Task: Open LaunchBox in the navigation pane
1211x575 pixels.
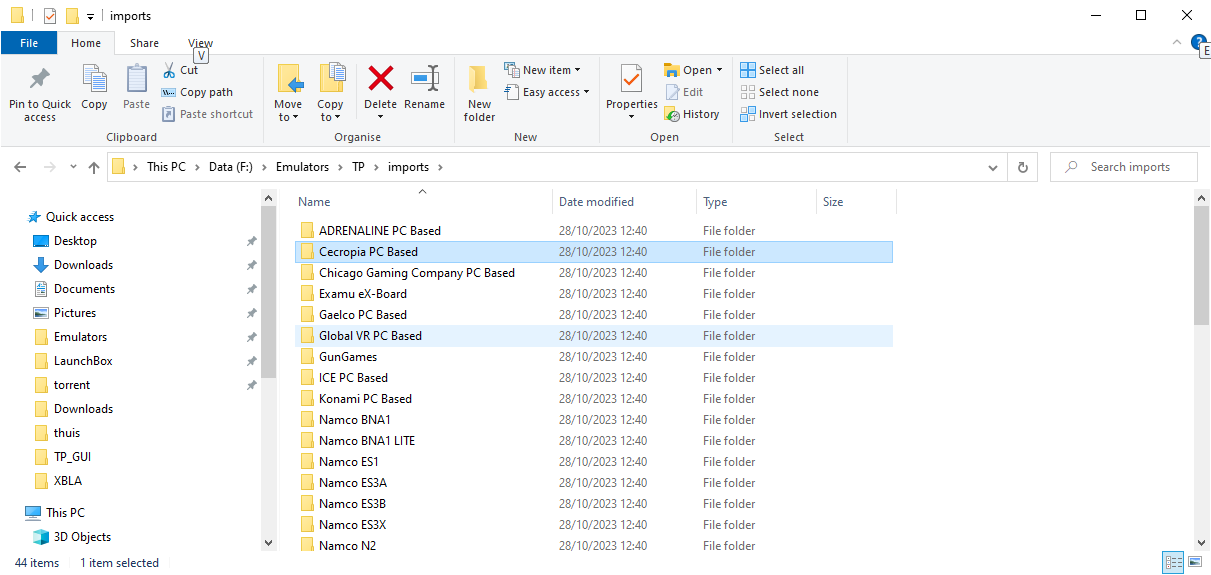Action: pos(83,361)
